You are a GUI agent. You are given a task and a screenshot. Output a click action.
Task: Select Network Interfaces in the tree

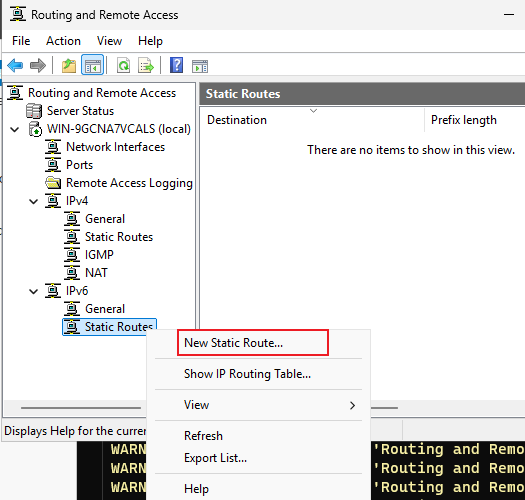[116, 147]
